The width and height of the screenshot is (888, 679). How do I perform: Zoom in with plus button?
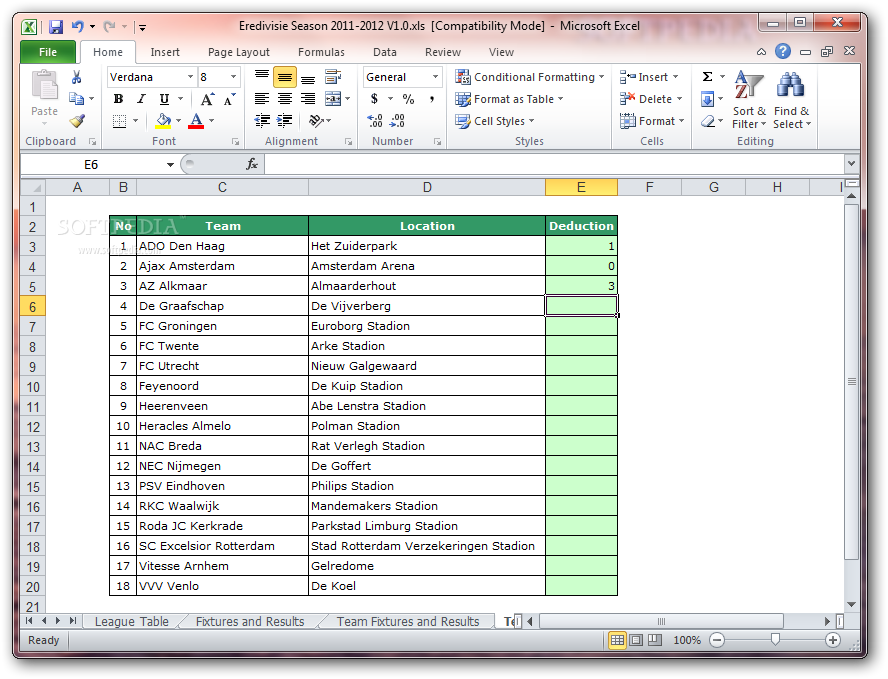coord(832,640)
